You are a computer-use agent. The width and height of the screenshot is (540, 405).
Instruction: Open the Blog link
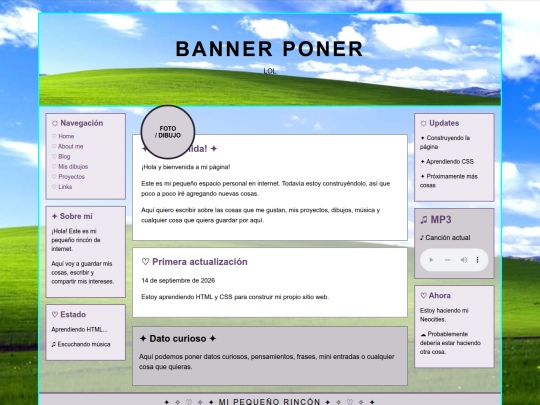click(61, 156)
